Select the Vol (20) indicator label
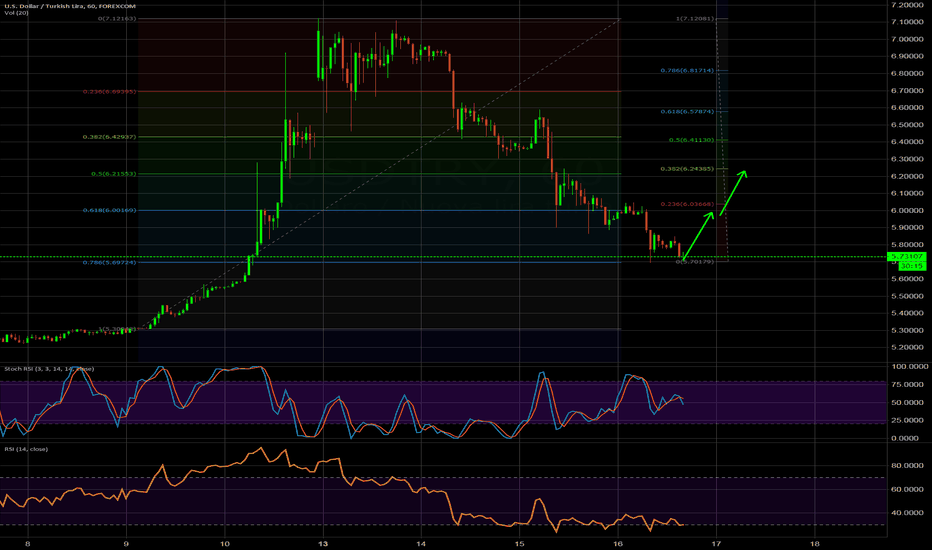The height and width of the screenshot is (550, 932). tap(16, 12)
